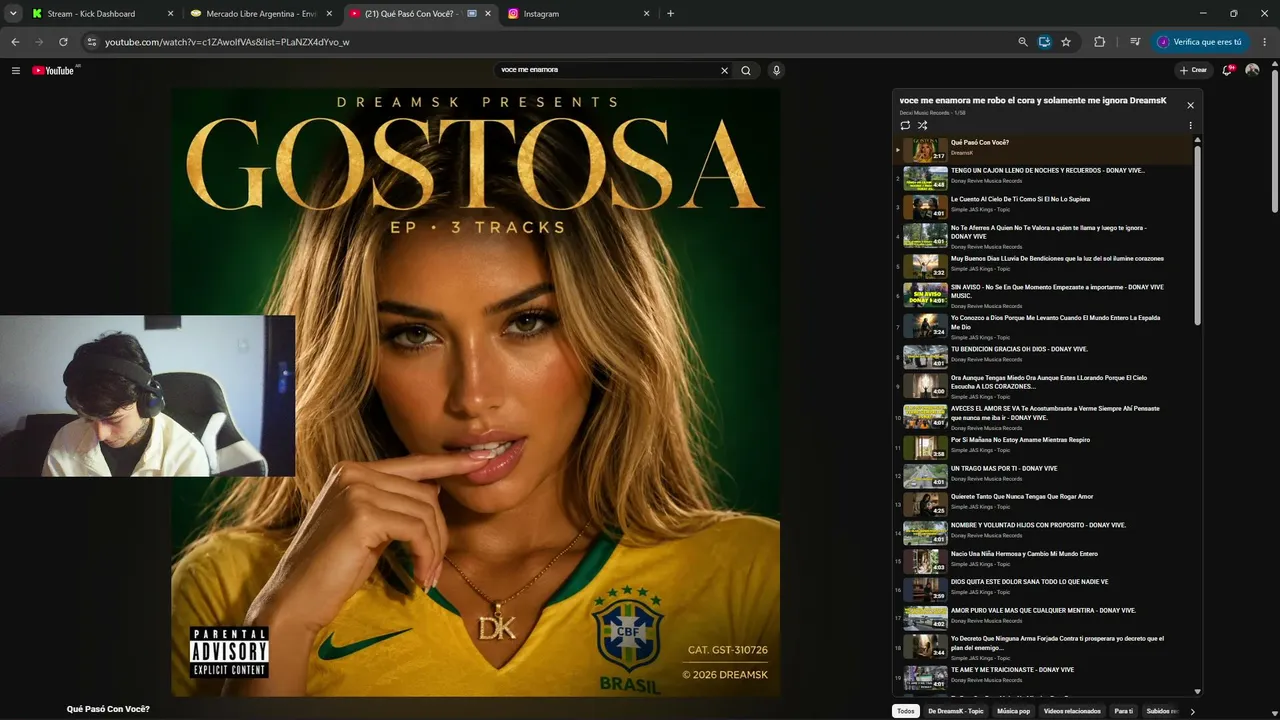The image size is (1280, 720).
Task: Open the UN TRAGO MAS POR TI thumbnail
Action: click(x=925, y=475)
